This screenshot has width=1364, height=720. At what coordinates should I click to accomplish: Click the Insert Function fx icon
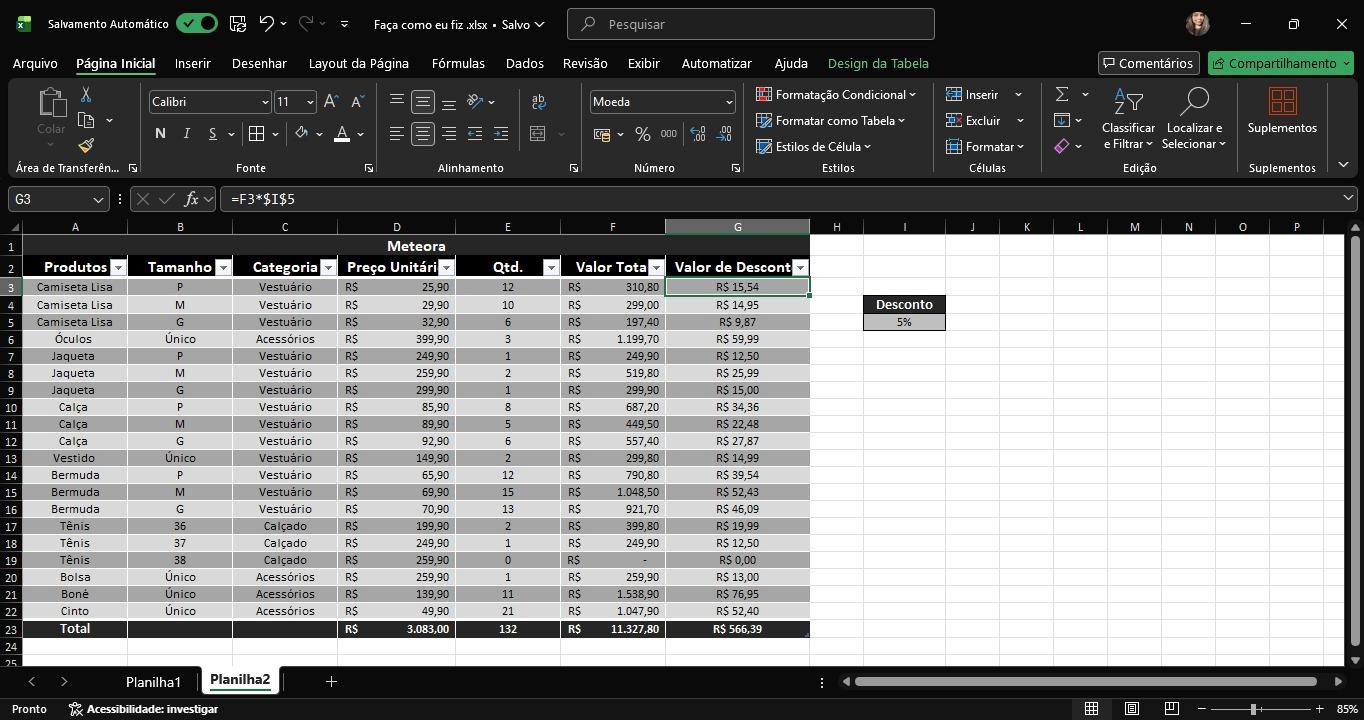click(191, 199)
